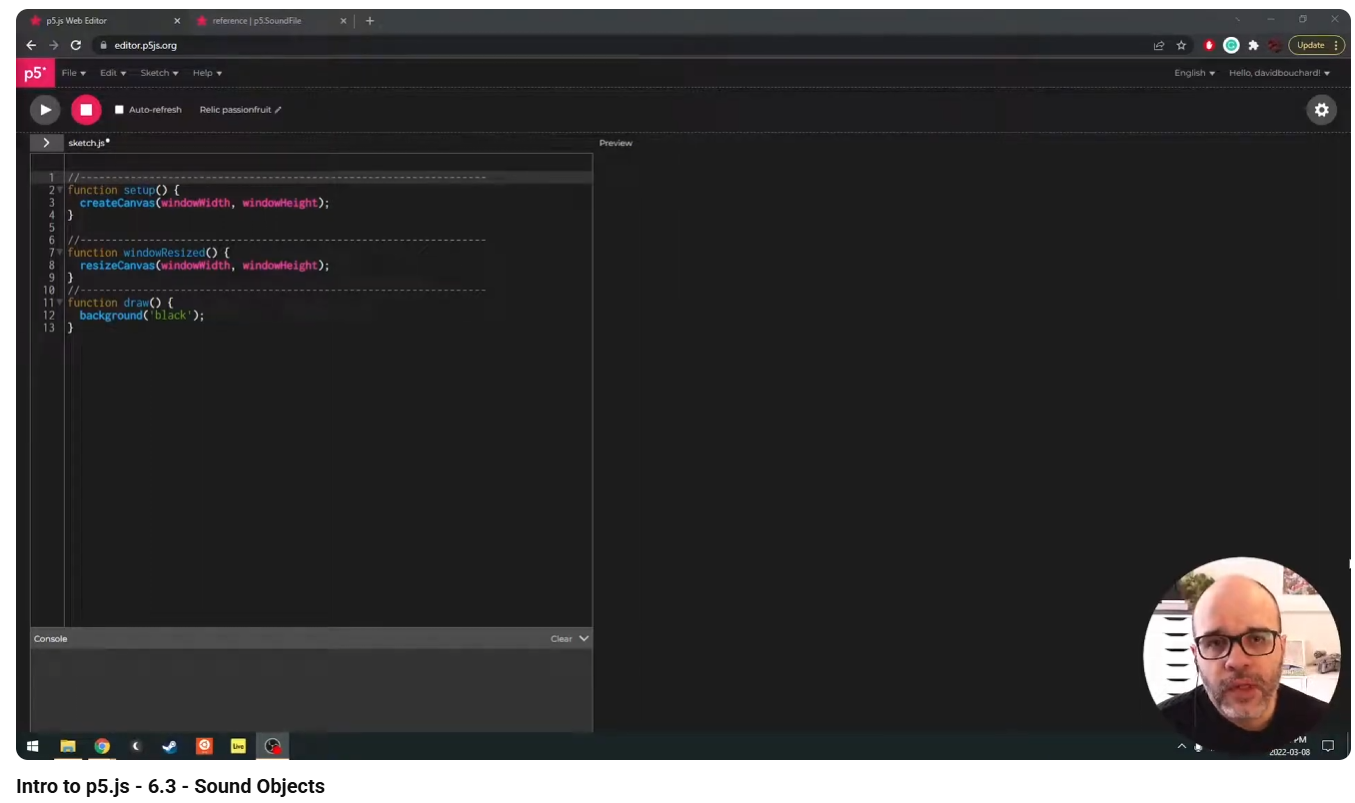Run the sketch with the play button
1355x803 pixels.
pos(45,110)
